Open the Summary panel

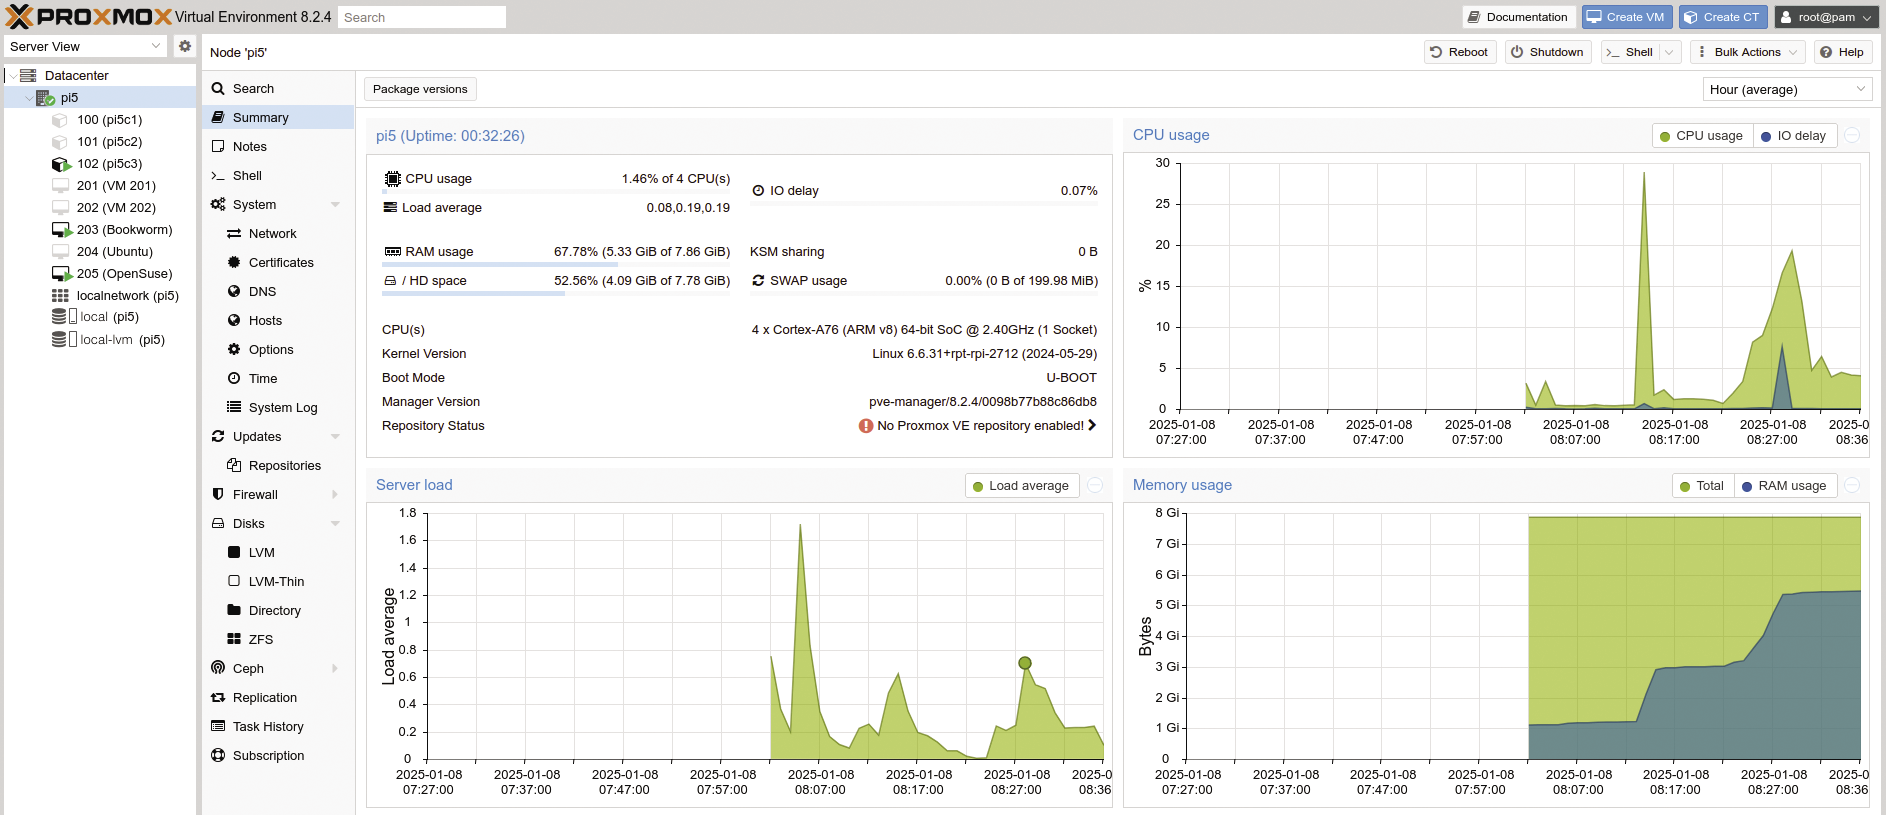(x=278, y=117)
